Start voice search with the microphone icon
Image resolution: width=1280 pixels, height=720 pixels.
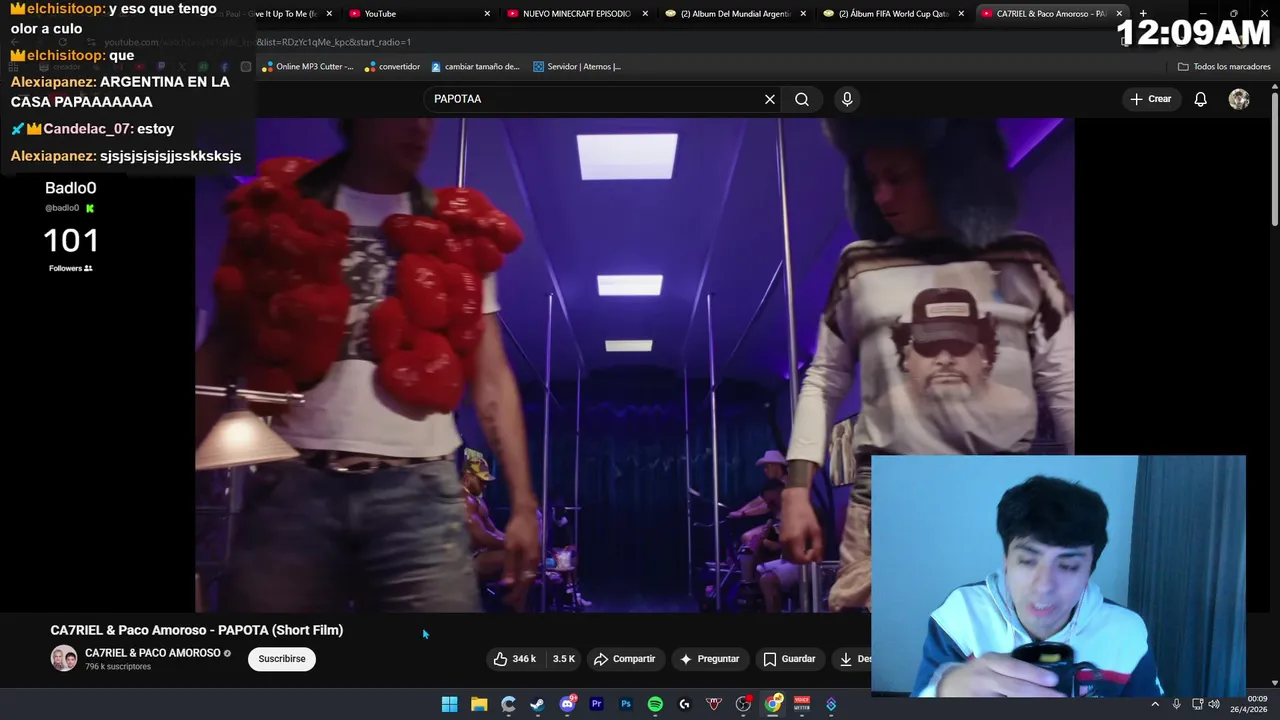coord(847,99)
